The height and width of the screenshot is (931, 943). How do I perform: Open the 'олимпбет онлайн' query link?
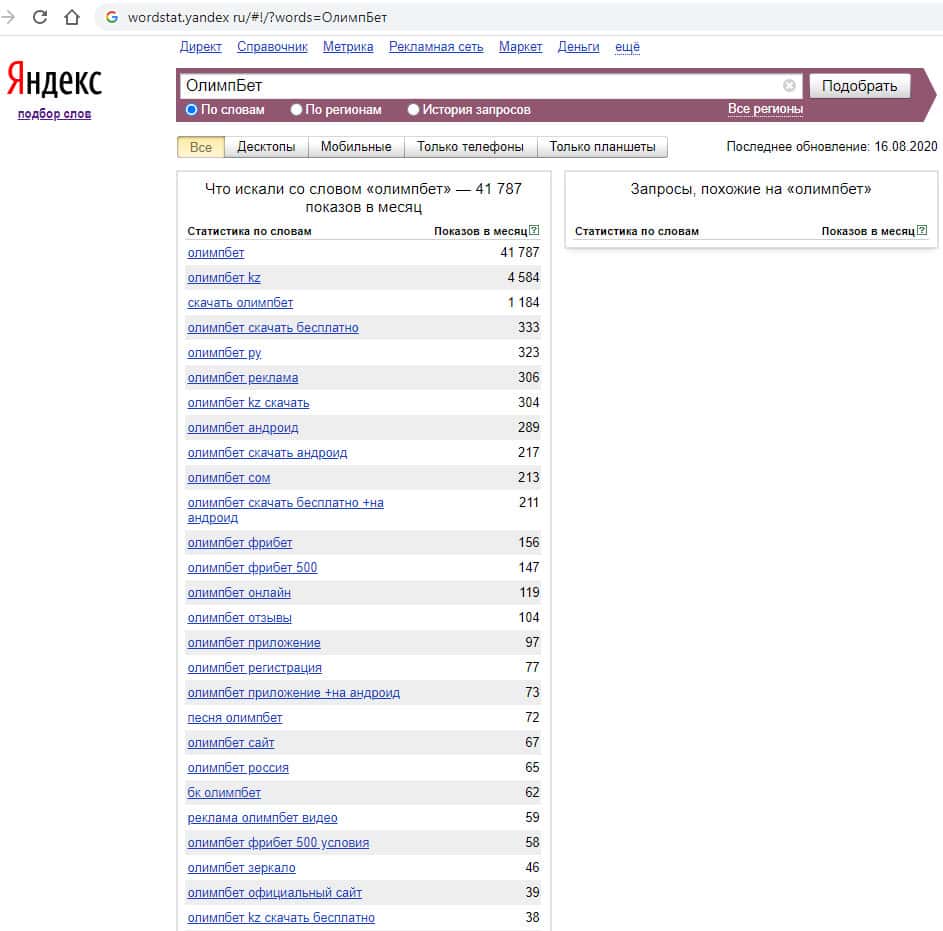tap(239, 593)
